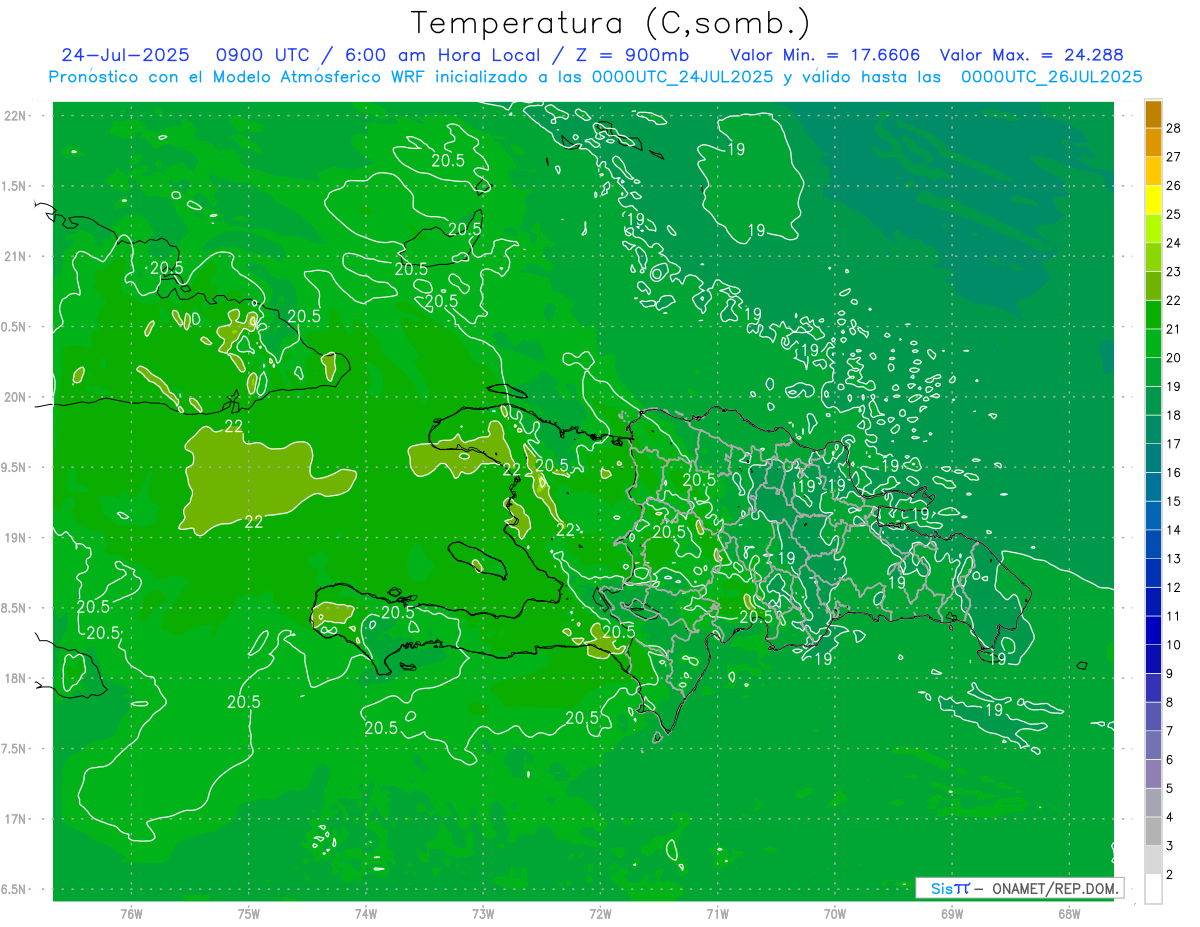Image resolution: width=1200 pixels, height=927 pixels.
Task: Click the '22N' latitude tick label
Action: click(x=14, y=116)
